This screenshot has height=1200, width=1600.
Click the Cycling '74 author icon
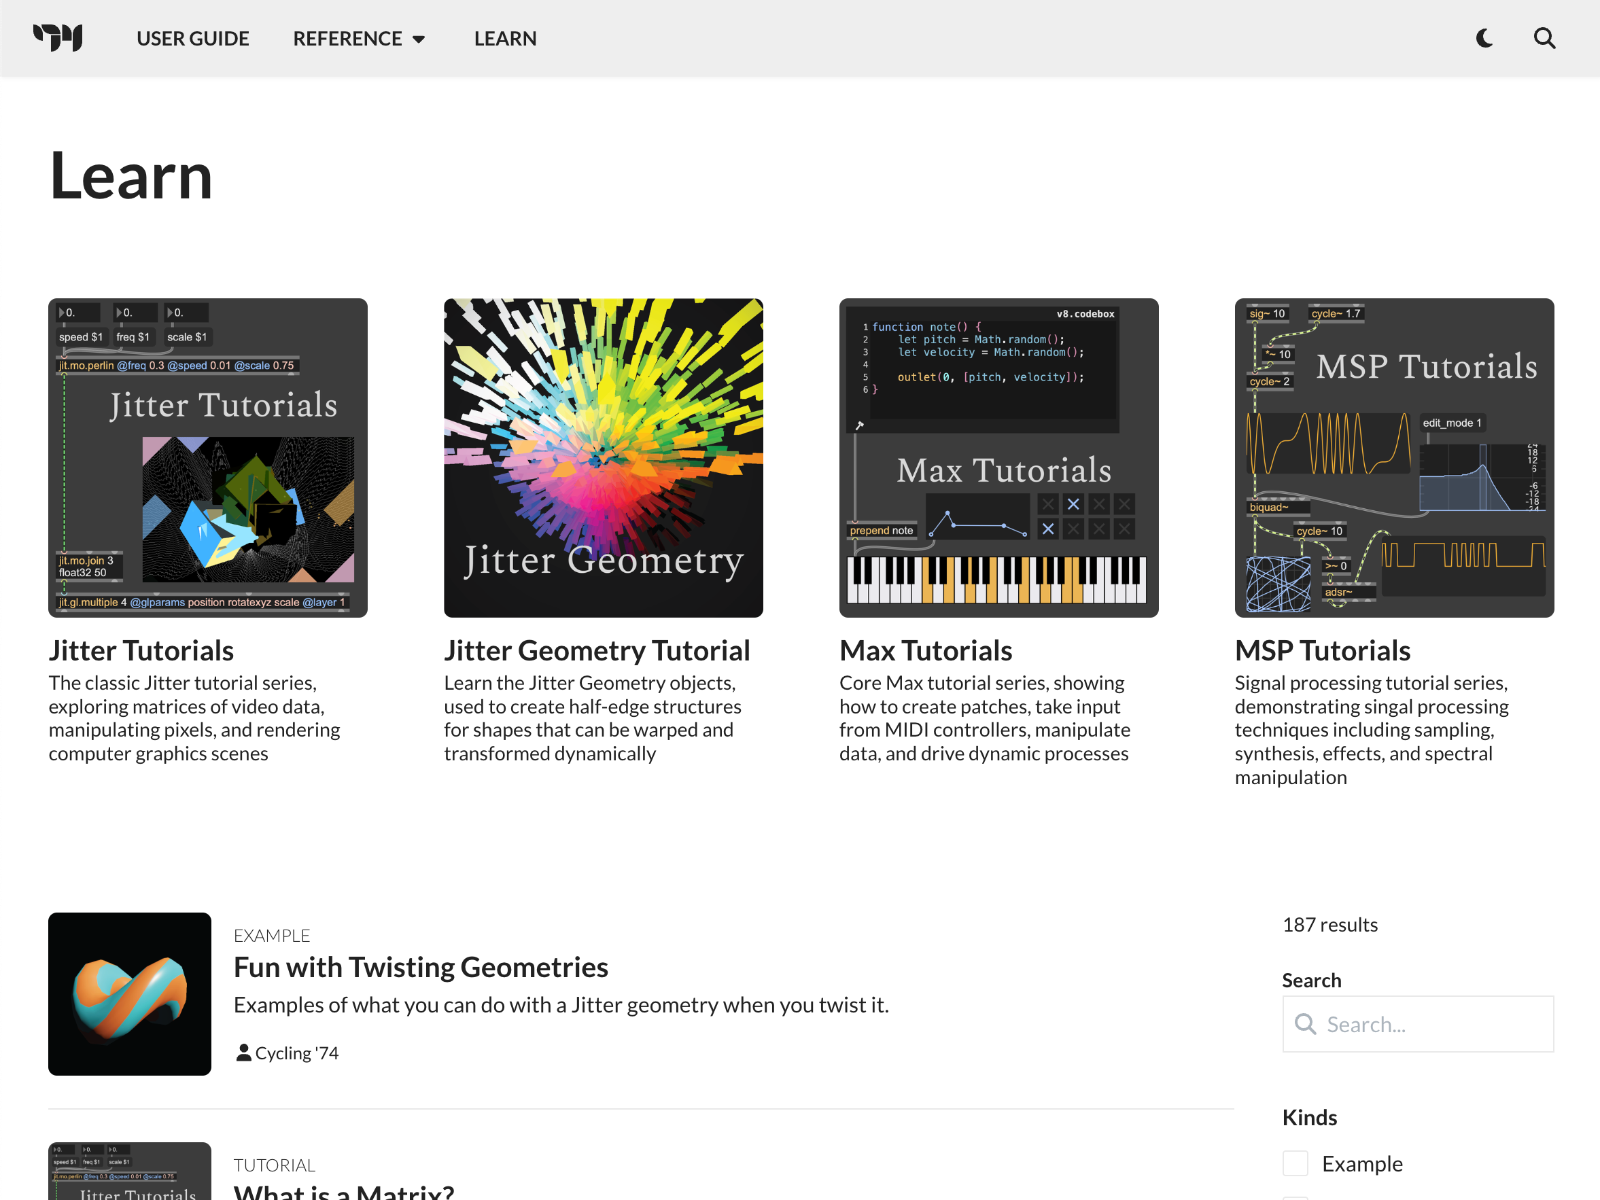tap(243, 1052)
